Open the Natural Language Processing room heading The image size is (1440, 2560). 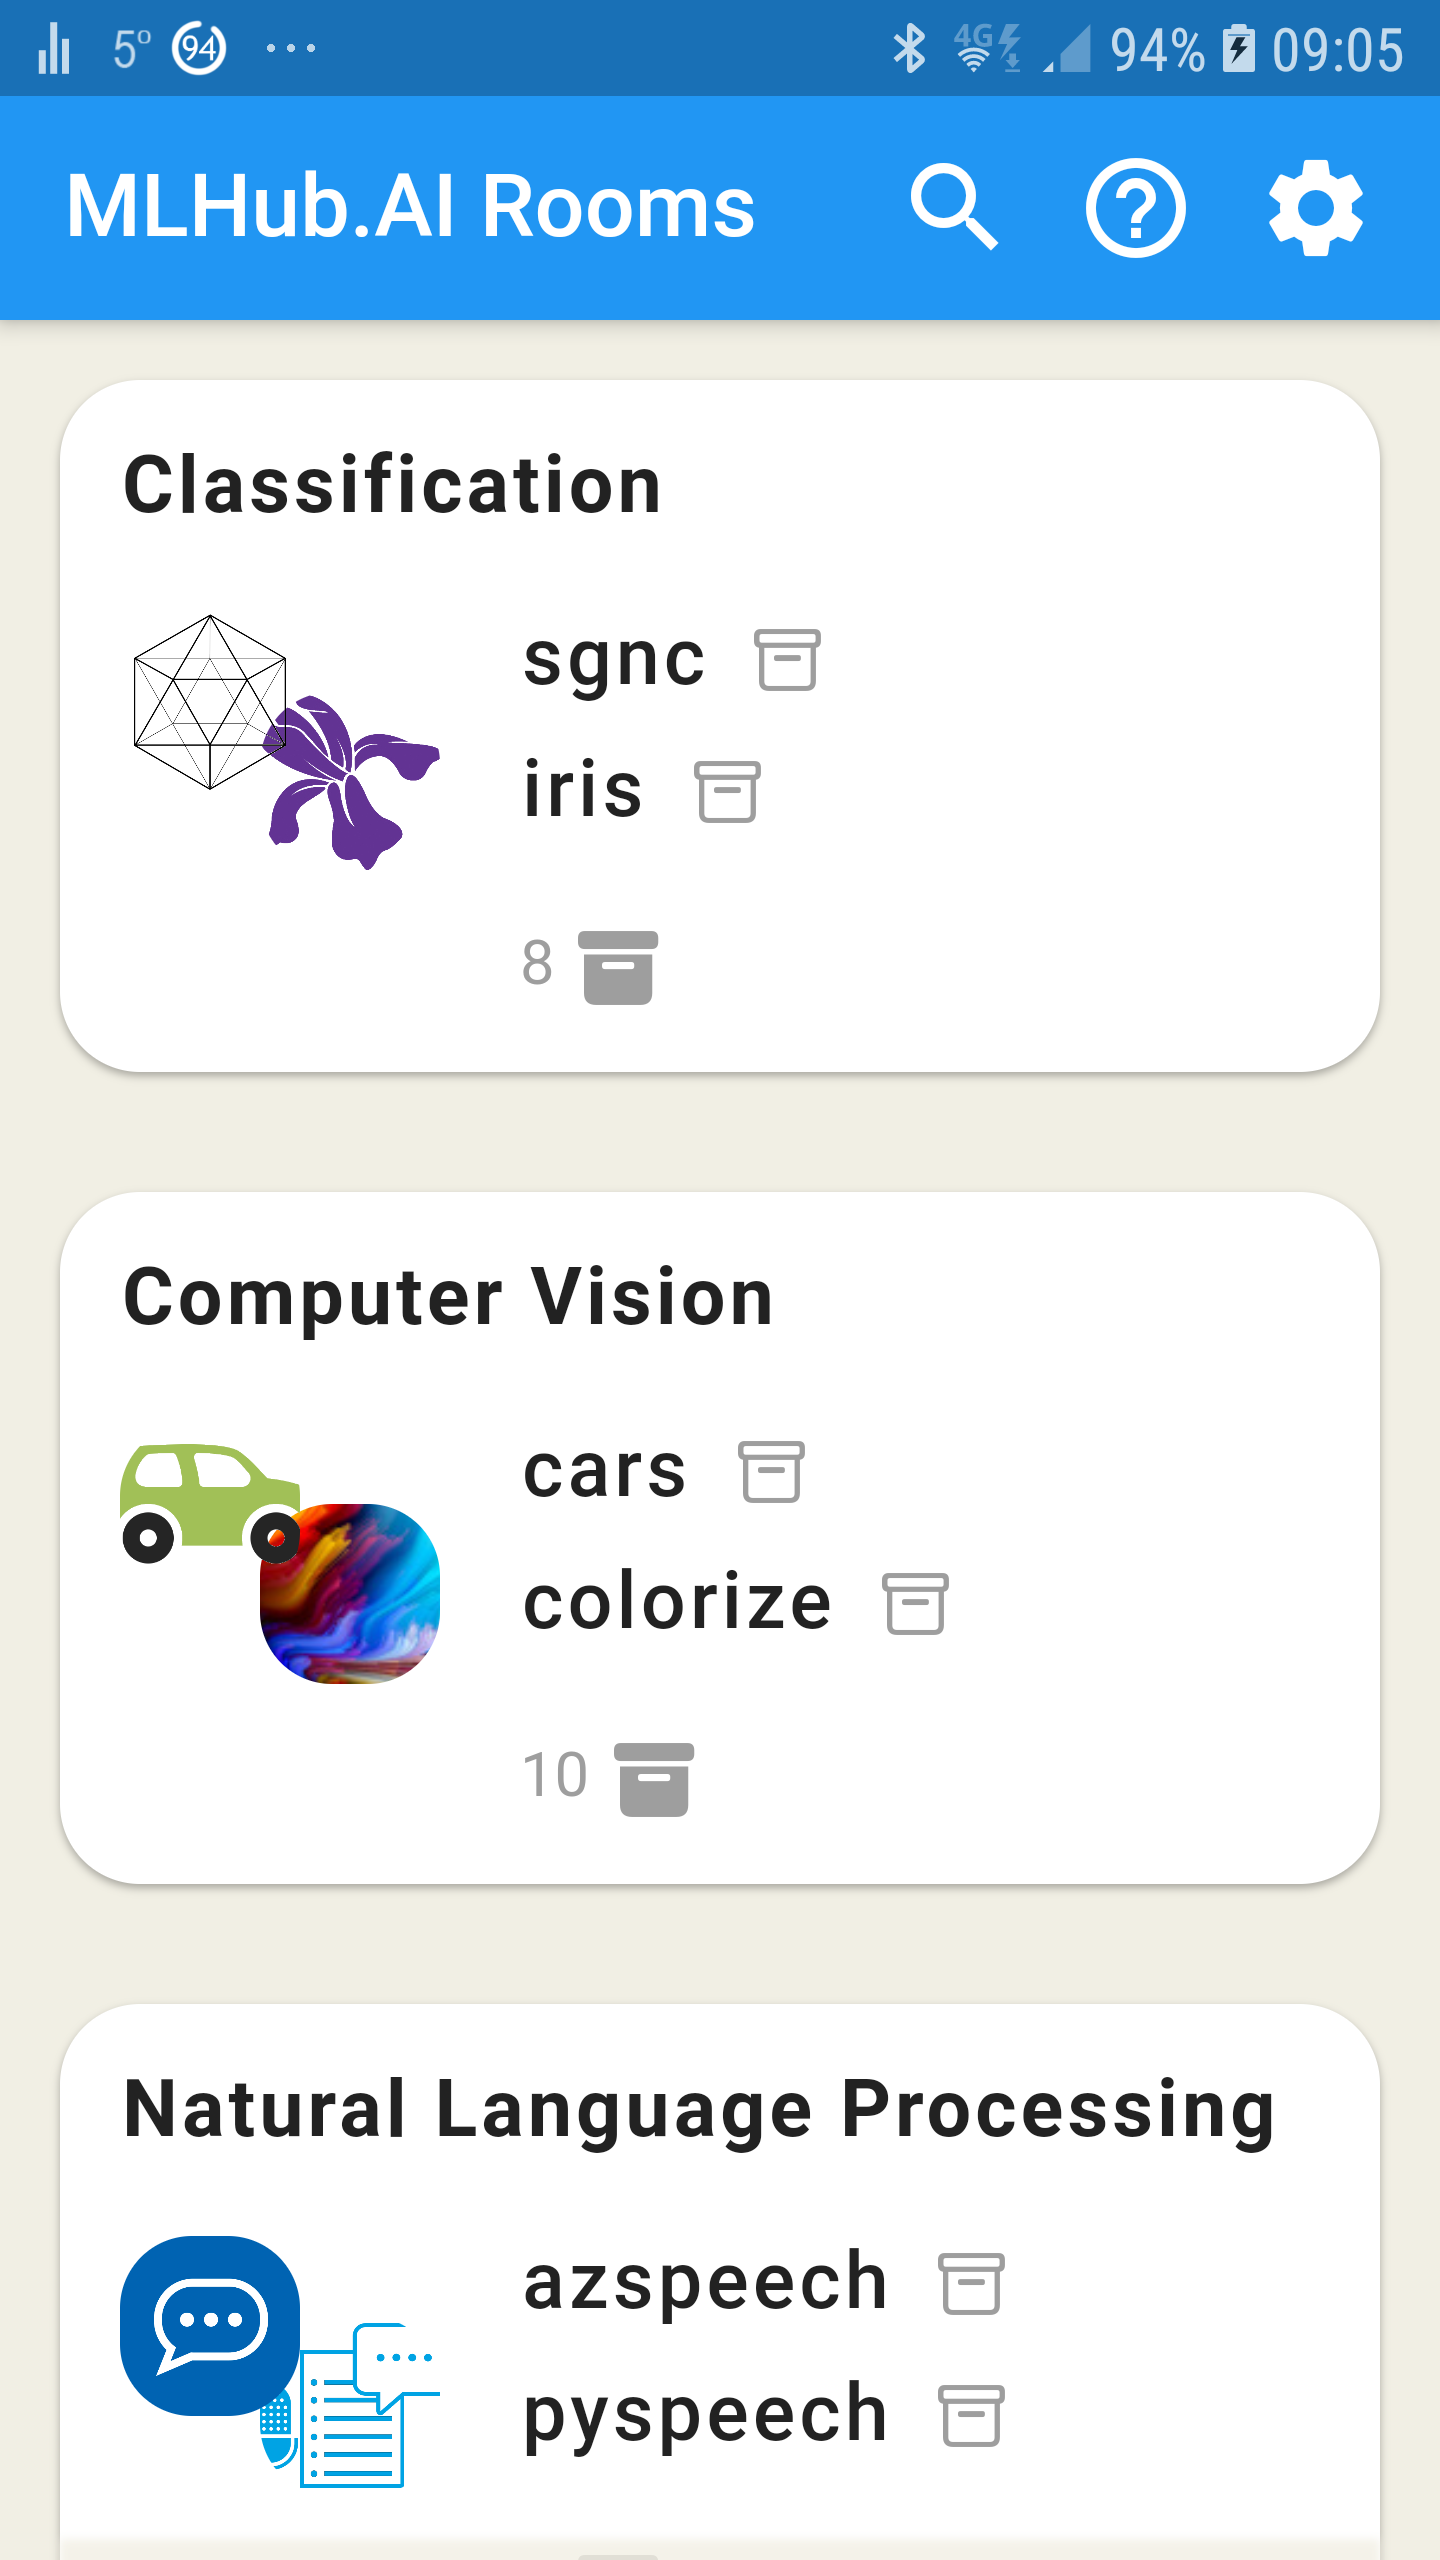point(699,2109)
